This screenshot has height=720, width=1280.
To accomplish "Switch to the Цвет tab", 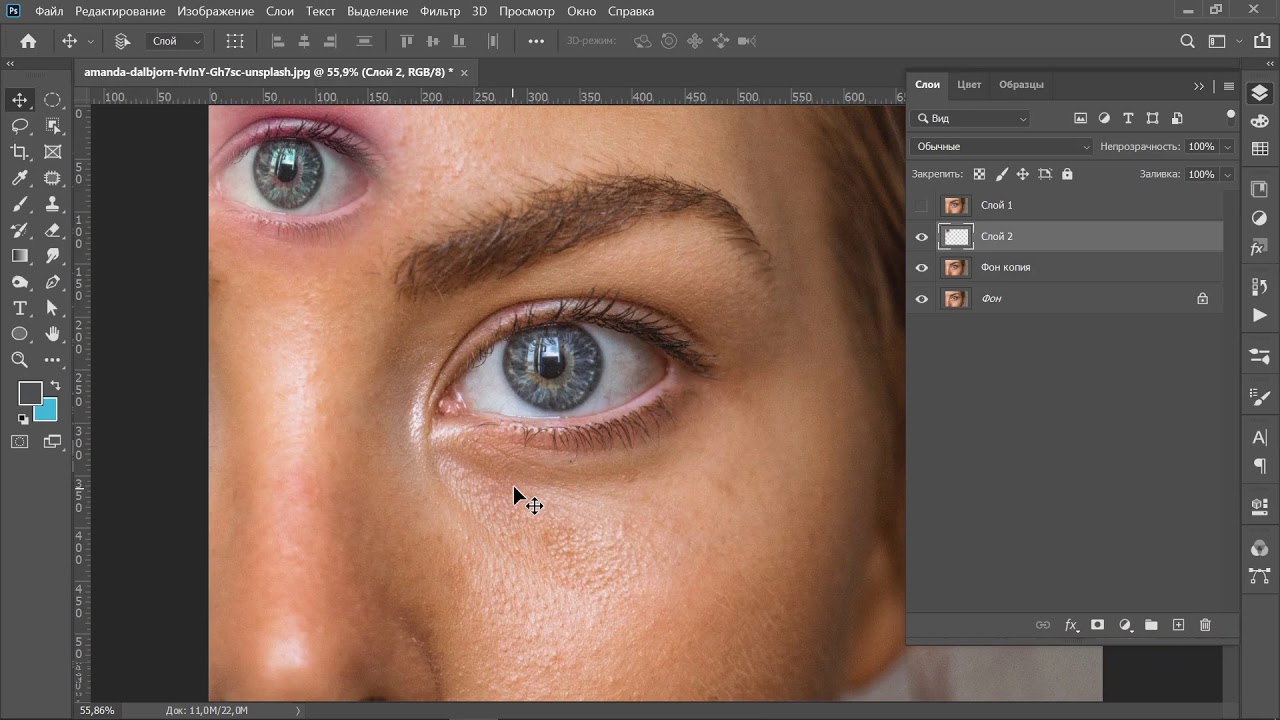I will (x=969, y=84).
